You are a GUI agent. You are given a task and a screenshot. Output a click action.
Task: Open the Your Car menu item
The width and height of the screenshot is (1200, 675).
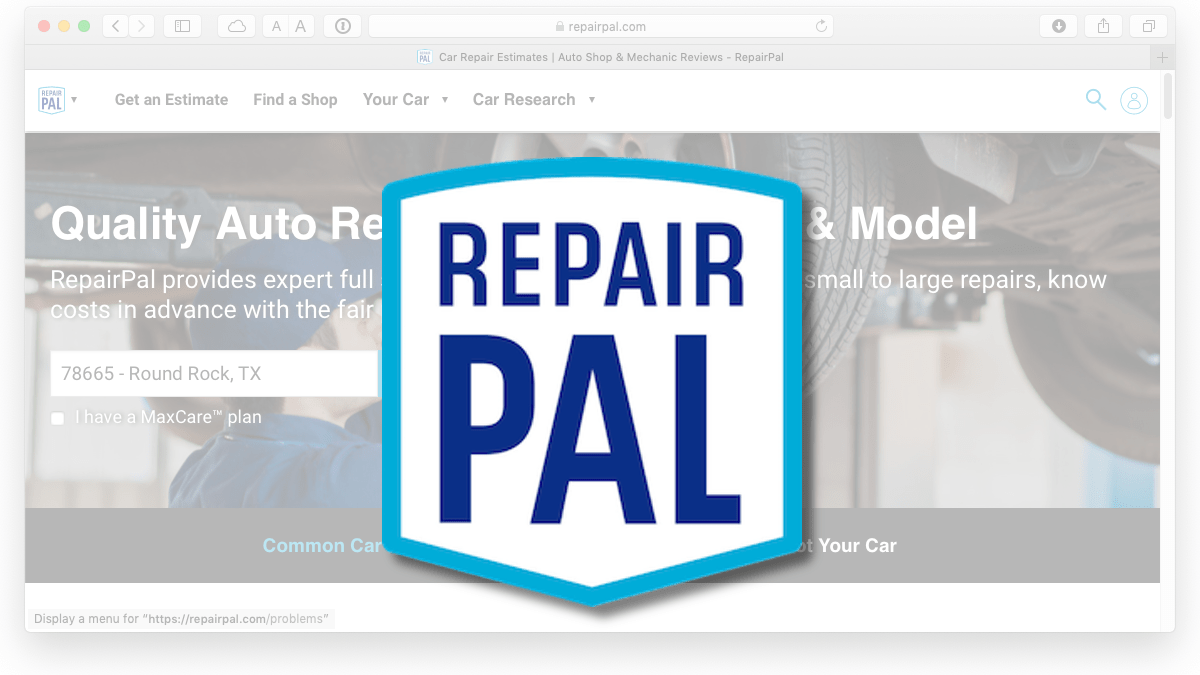point(396,100)
